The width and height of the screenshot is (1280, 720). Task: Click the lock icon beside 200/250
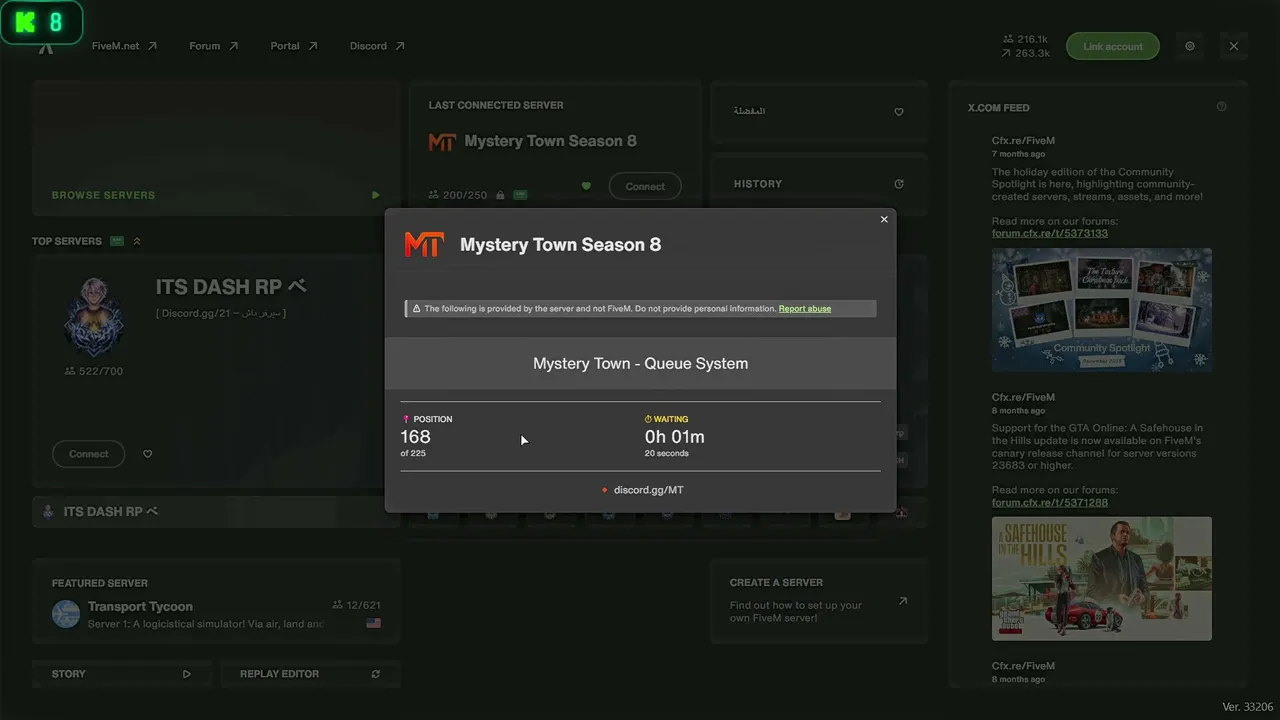click(x=500, y=195)
